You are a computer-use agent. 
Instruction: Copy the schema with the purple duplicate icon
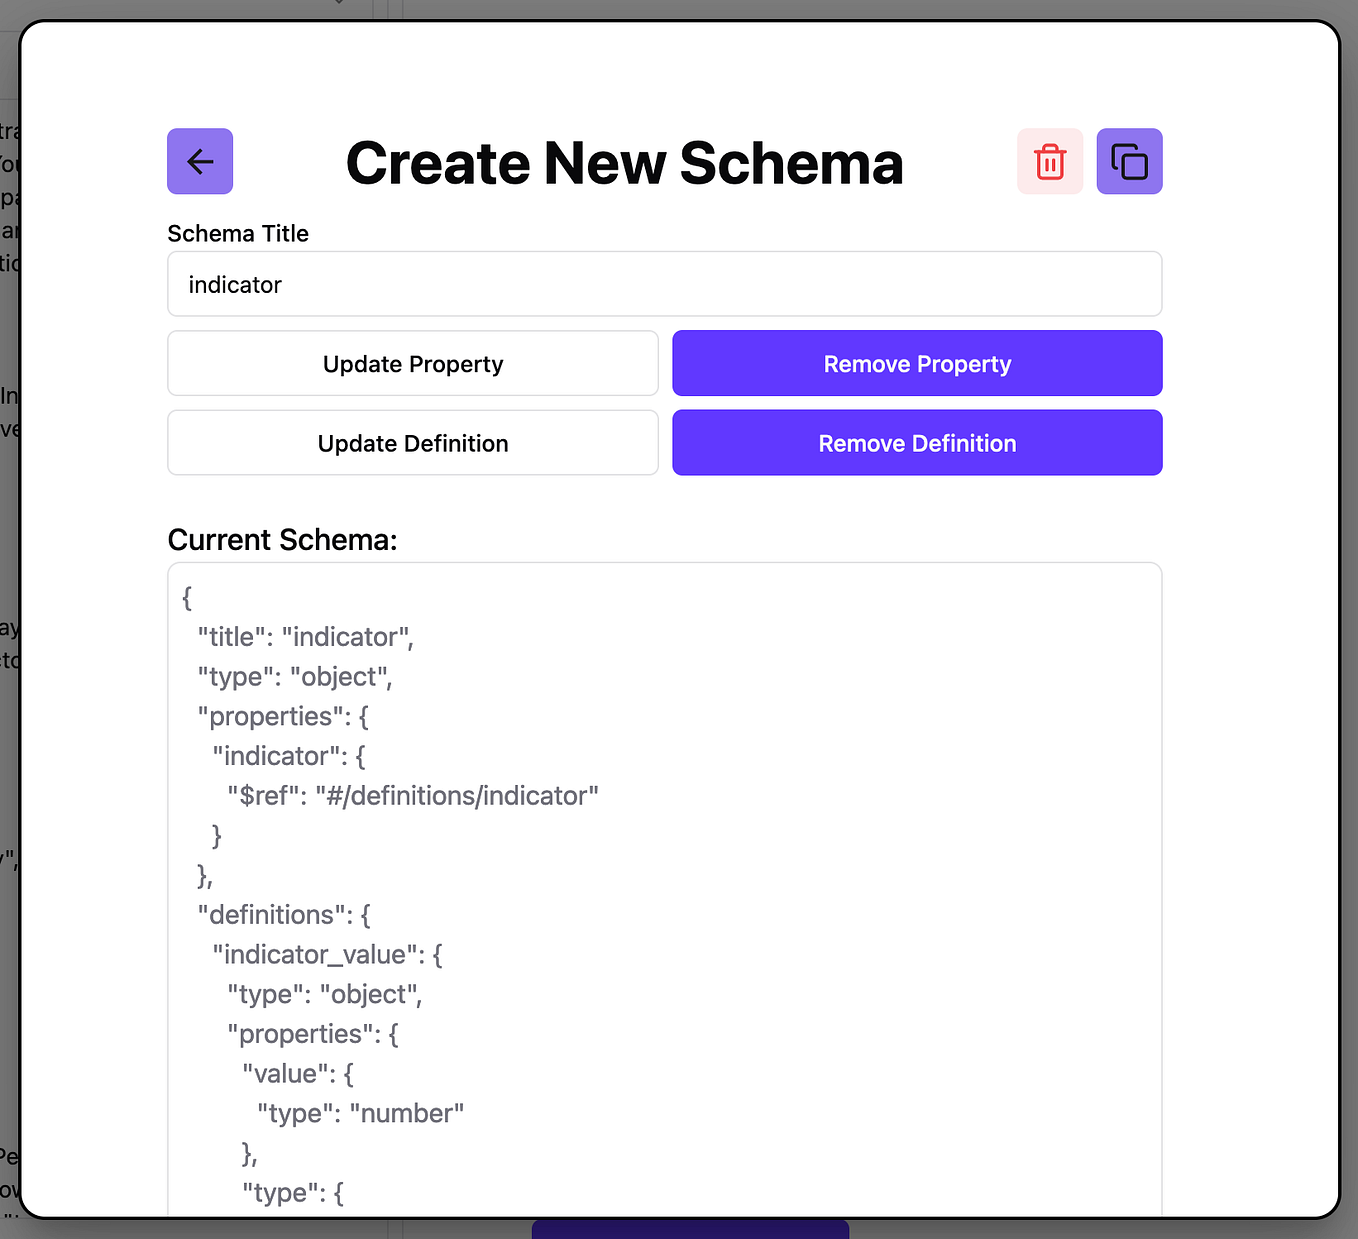coord(1129,160)
